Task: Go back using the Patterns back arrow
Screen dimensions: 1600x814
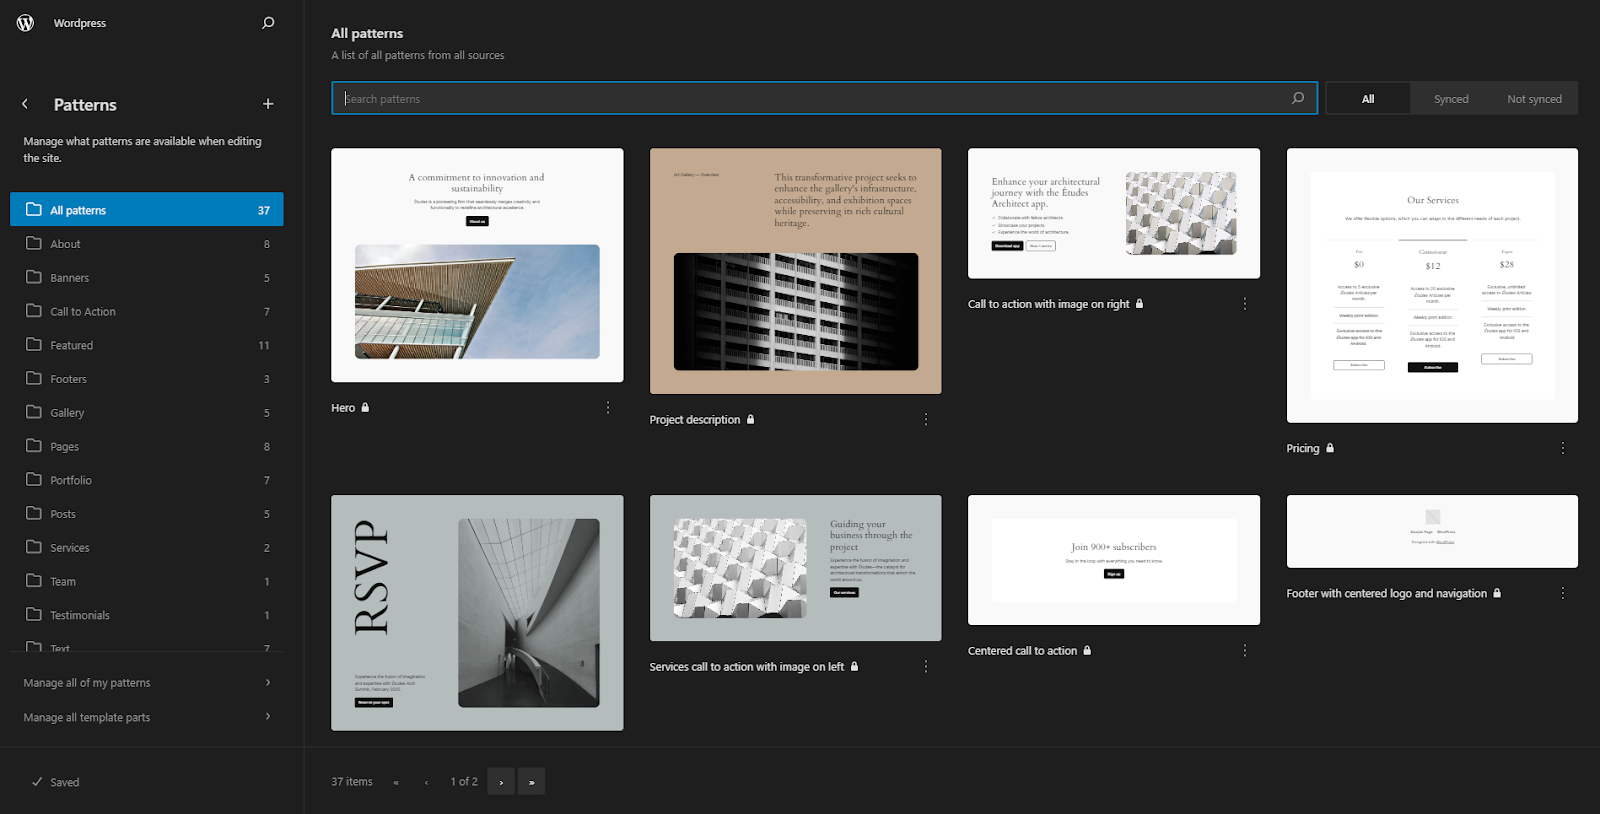Action: [x=25, y=104]
